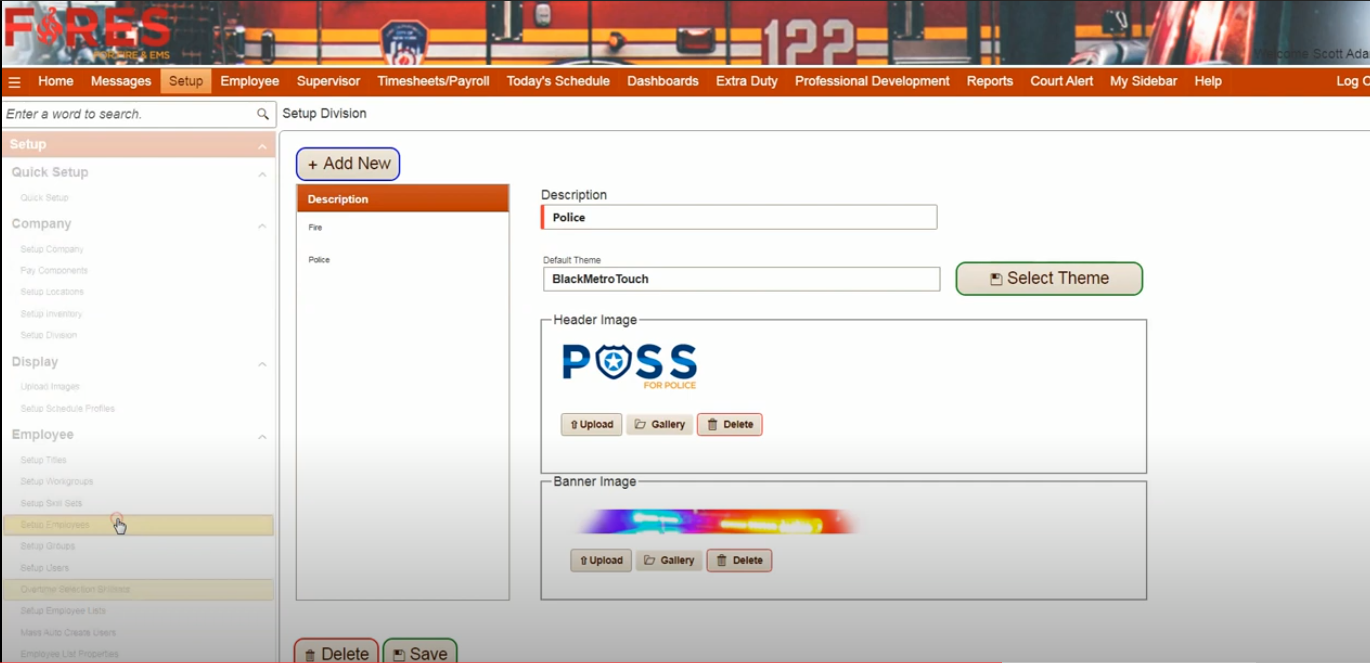Open My Sidebar menu
1370x663 pixels.
1144,81
